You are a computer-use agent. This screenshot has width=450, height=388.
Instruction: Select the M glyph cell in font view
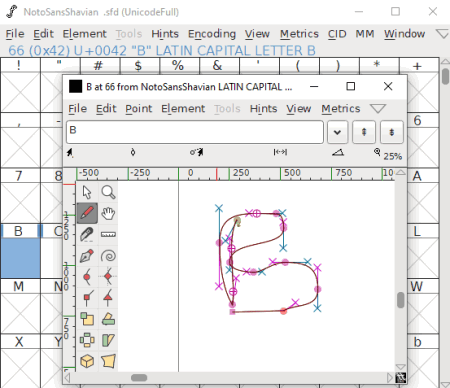[x=20, y=313]
